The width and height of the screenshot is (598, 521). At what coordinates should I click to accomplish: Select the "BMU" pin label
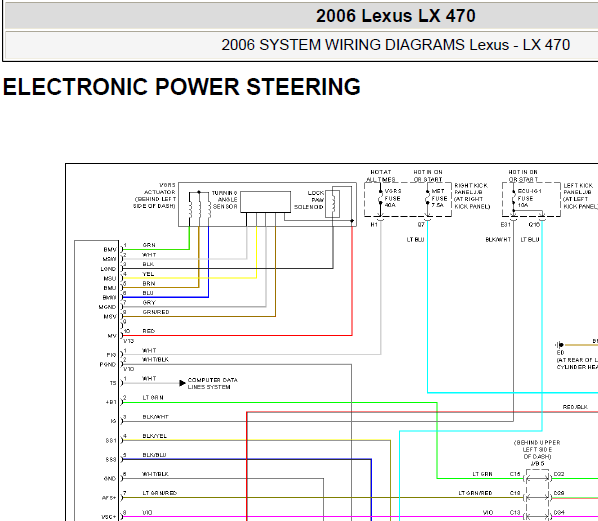[x=110, y=288]
